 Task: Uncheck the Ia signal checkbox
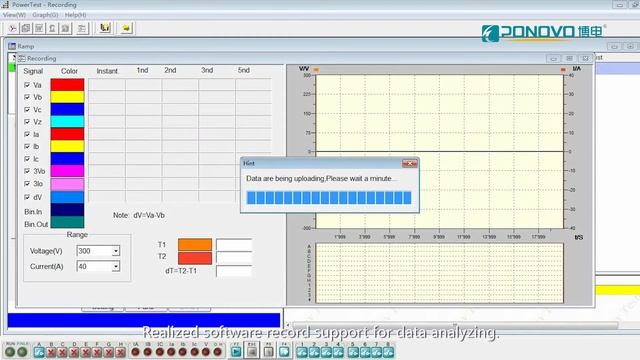click(x=27, y=134)
